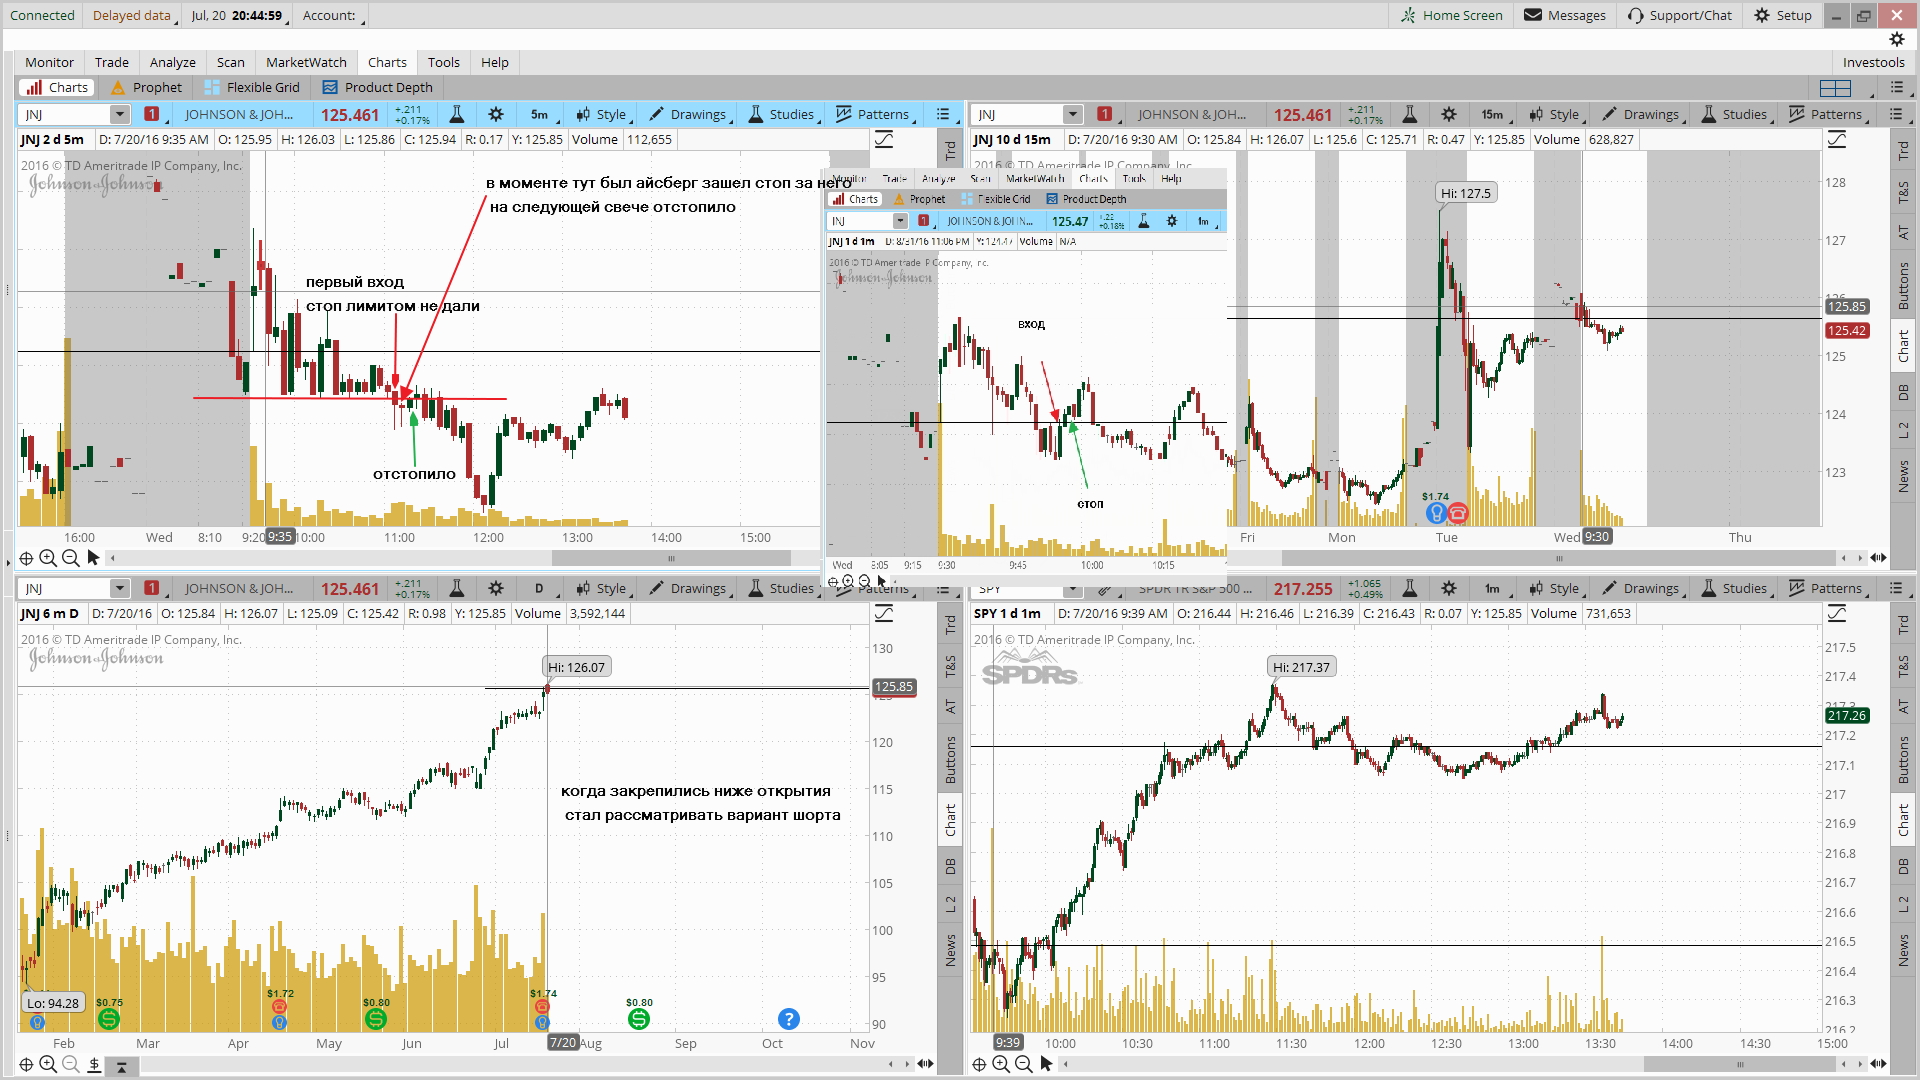Toggle the T&S side panel of the JNJ 15m chart
The image size is (1920, 1080).
[x=1903, y=192]
